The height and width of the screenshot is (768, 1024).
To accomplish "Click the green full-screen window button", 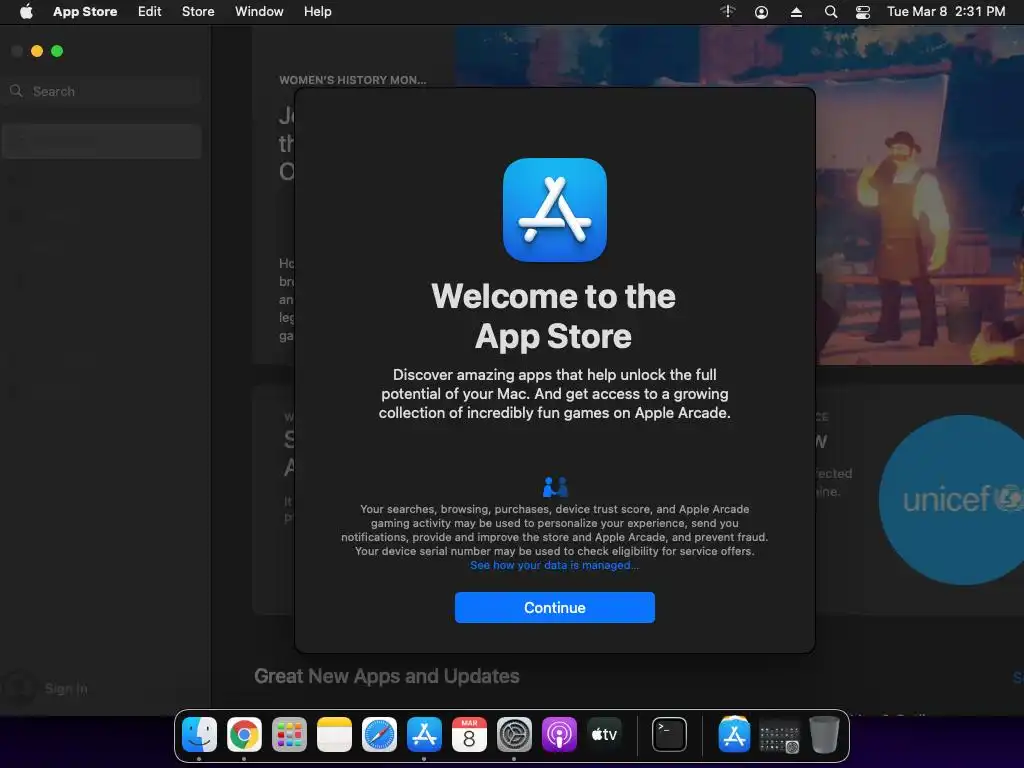I will [57, 51].
